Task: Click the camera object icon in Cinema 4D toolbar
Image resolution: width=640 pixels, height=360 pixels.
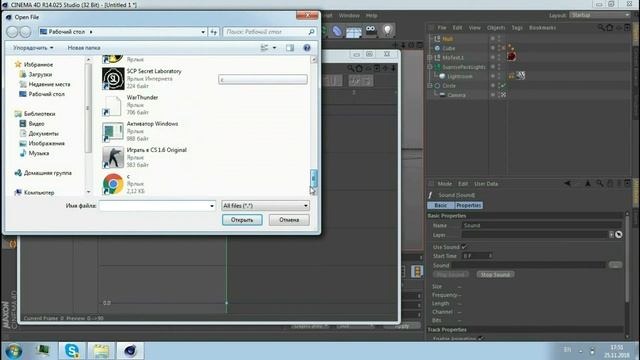Action: (x=371, y=31)
